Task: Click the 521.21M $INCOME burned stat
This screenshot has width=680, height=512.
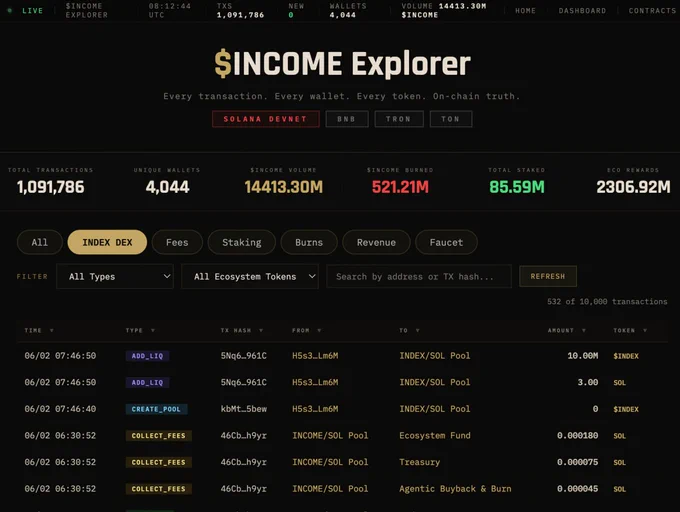Action: coord(400,187)
